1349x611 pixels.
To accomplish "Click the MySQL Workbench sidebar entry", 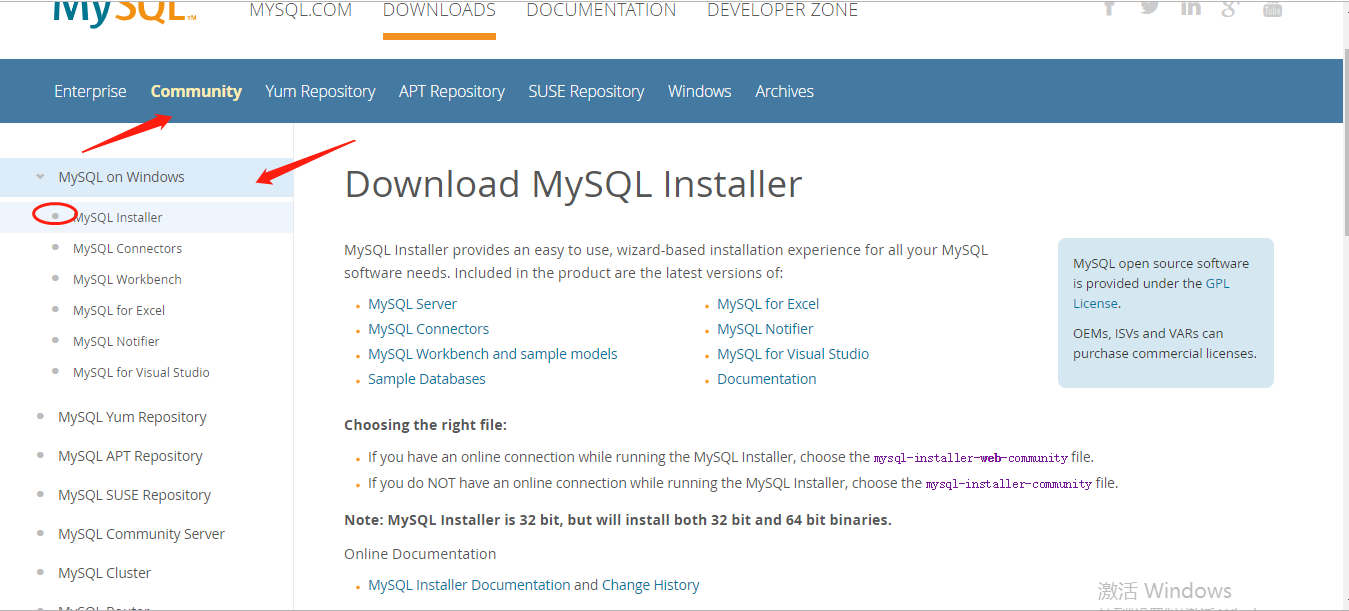I will tap(126, 279).
